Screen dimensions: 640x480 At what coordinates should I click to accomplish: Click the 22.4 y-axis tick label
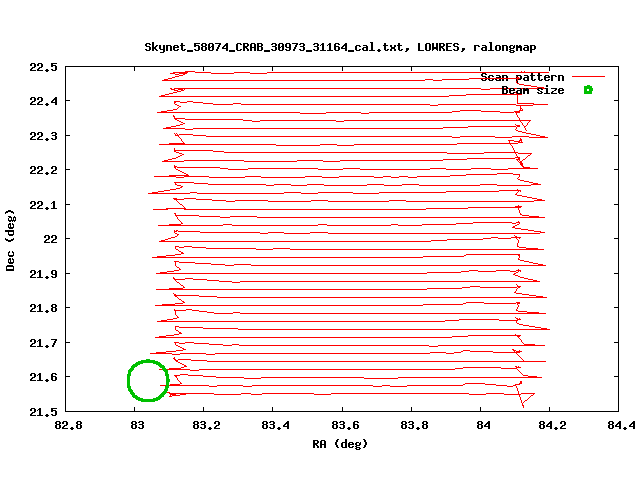click(x=43, y=101)
